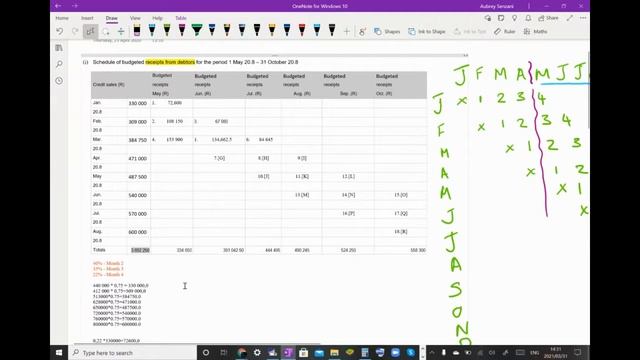Click the highlighted 'receipts from debtors' text
The height and width of the screenshot is (360, 640).
coord(170,62)
